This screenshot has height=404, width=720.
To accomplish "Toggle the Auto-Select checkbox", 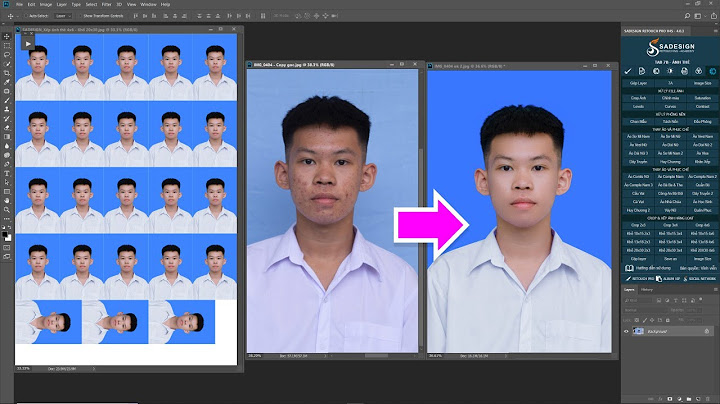I will pos(27,16).
